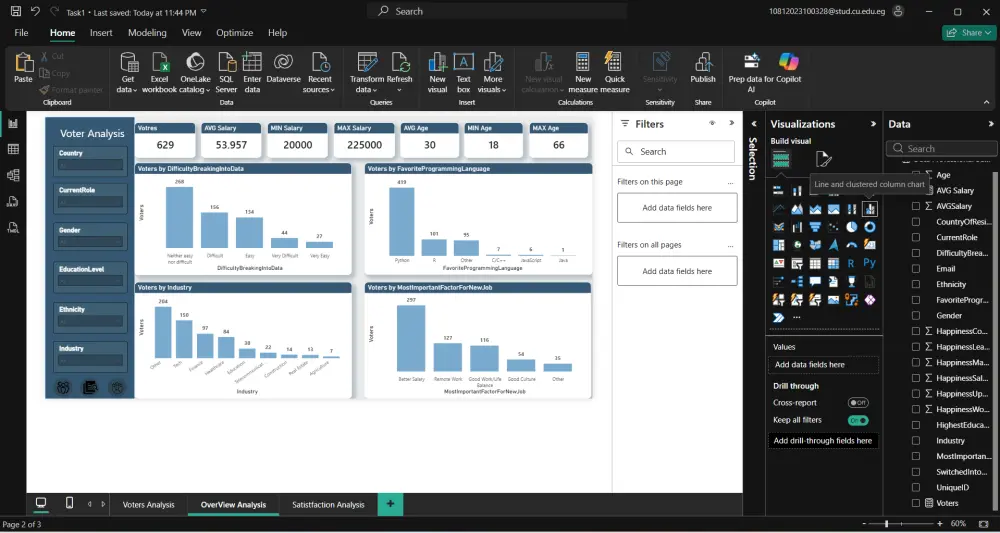Select the Matrix visual icon
This screenshot has height=533, width=1000.
click(x=833, y=263)
